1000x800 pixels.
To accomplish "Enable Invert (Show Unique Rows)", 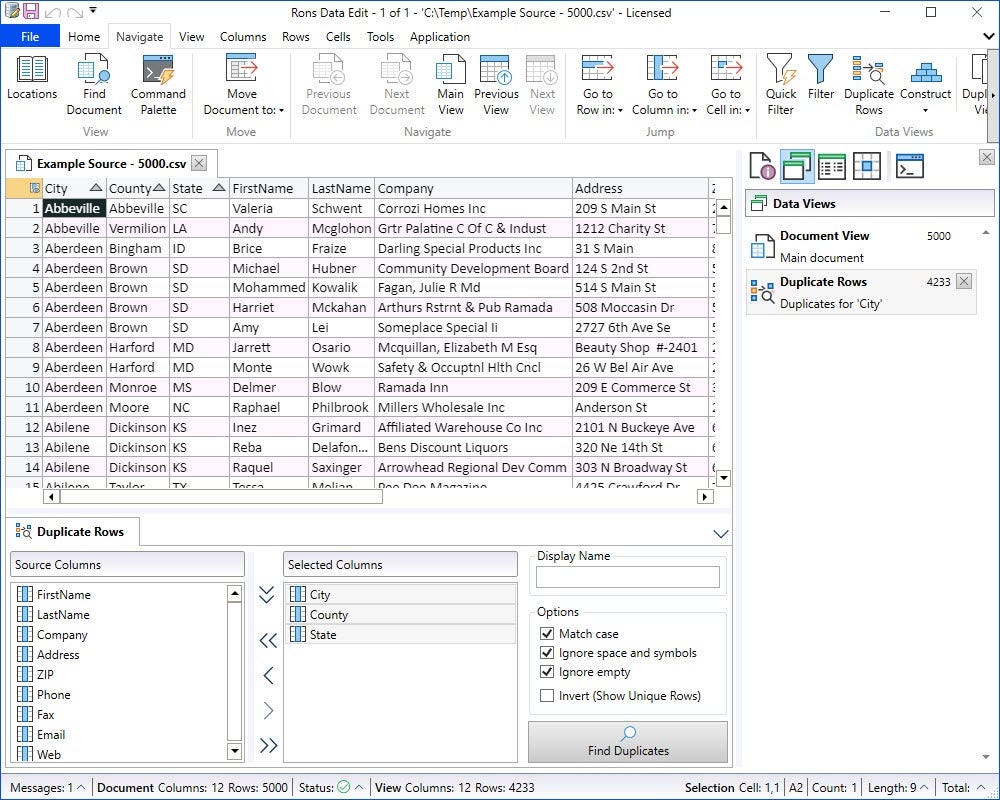I will 547,696.
